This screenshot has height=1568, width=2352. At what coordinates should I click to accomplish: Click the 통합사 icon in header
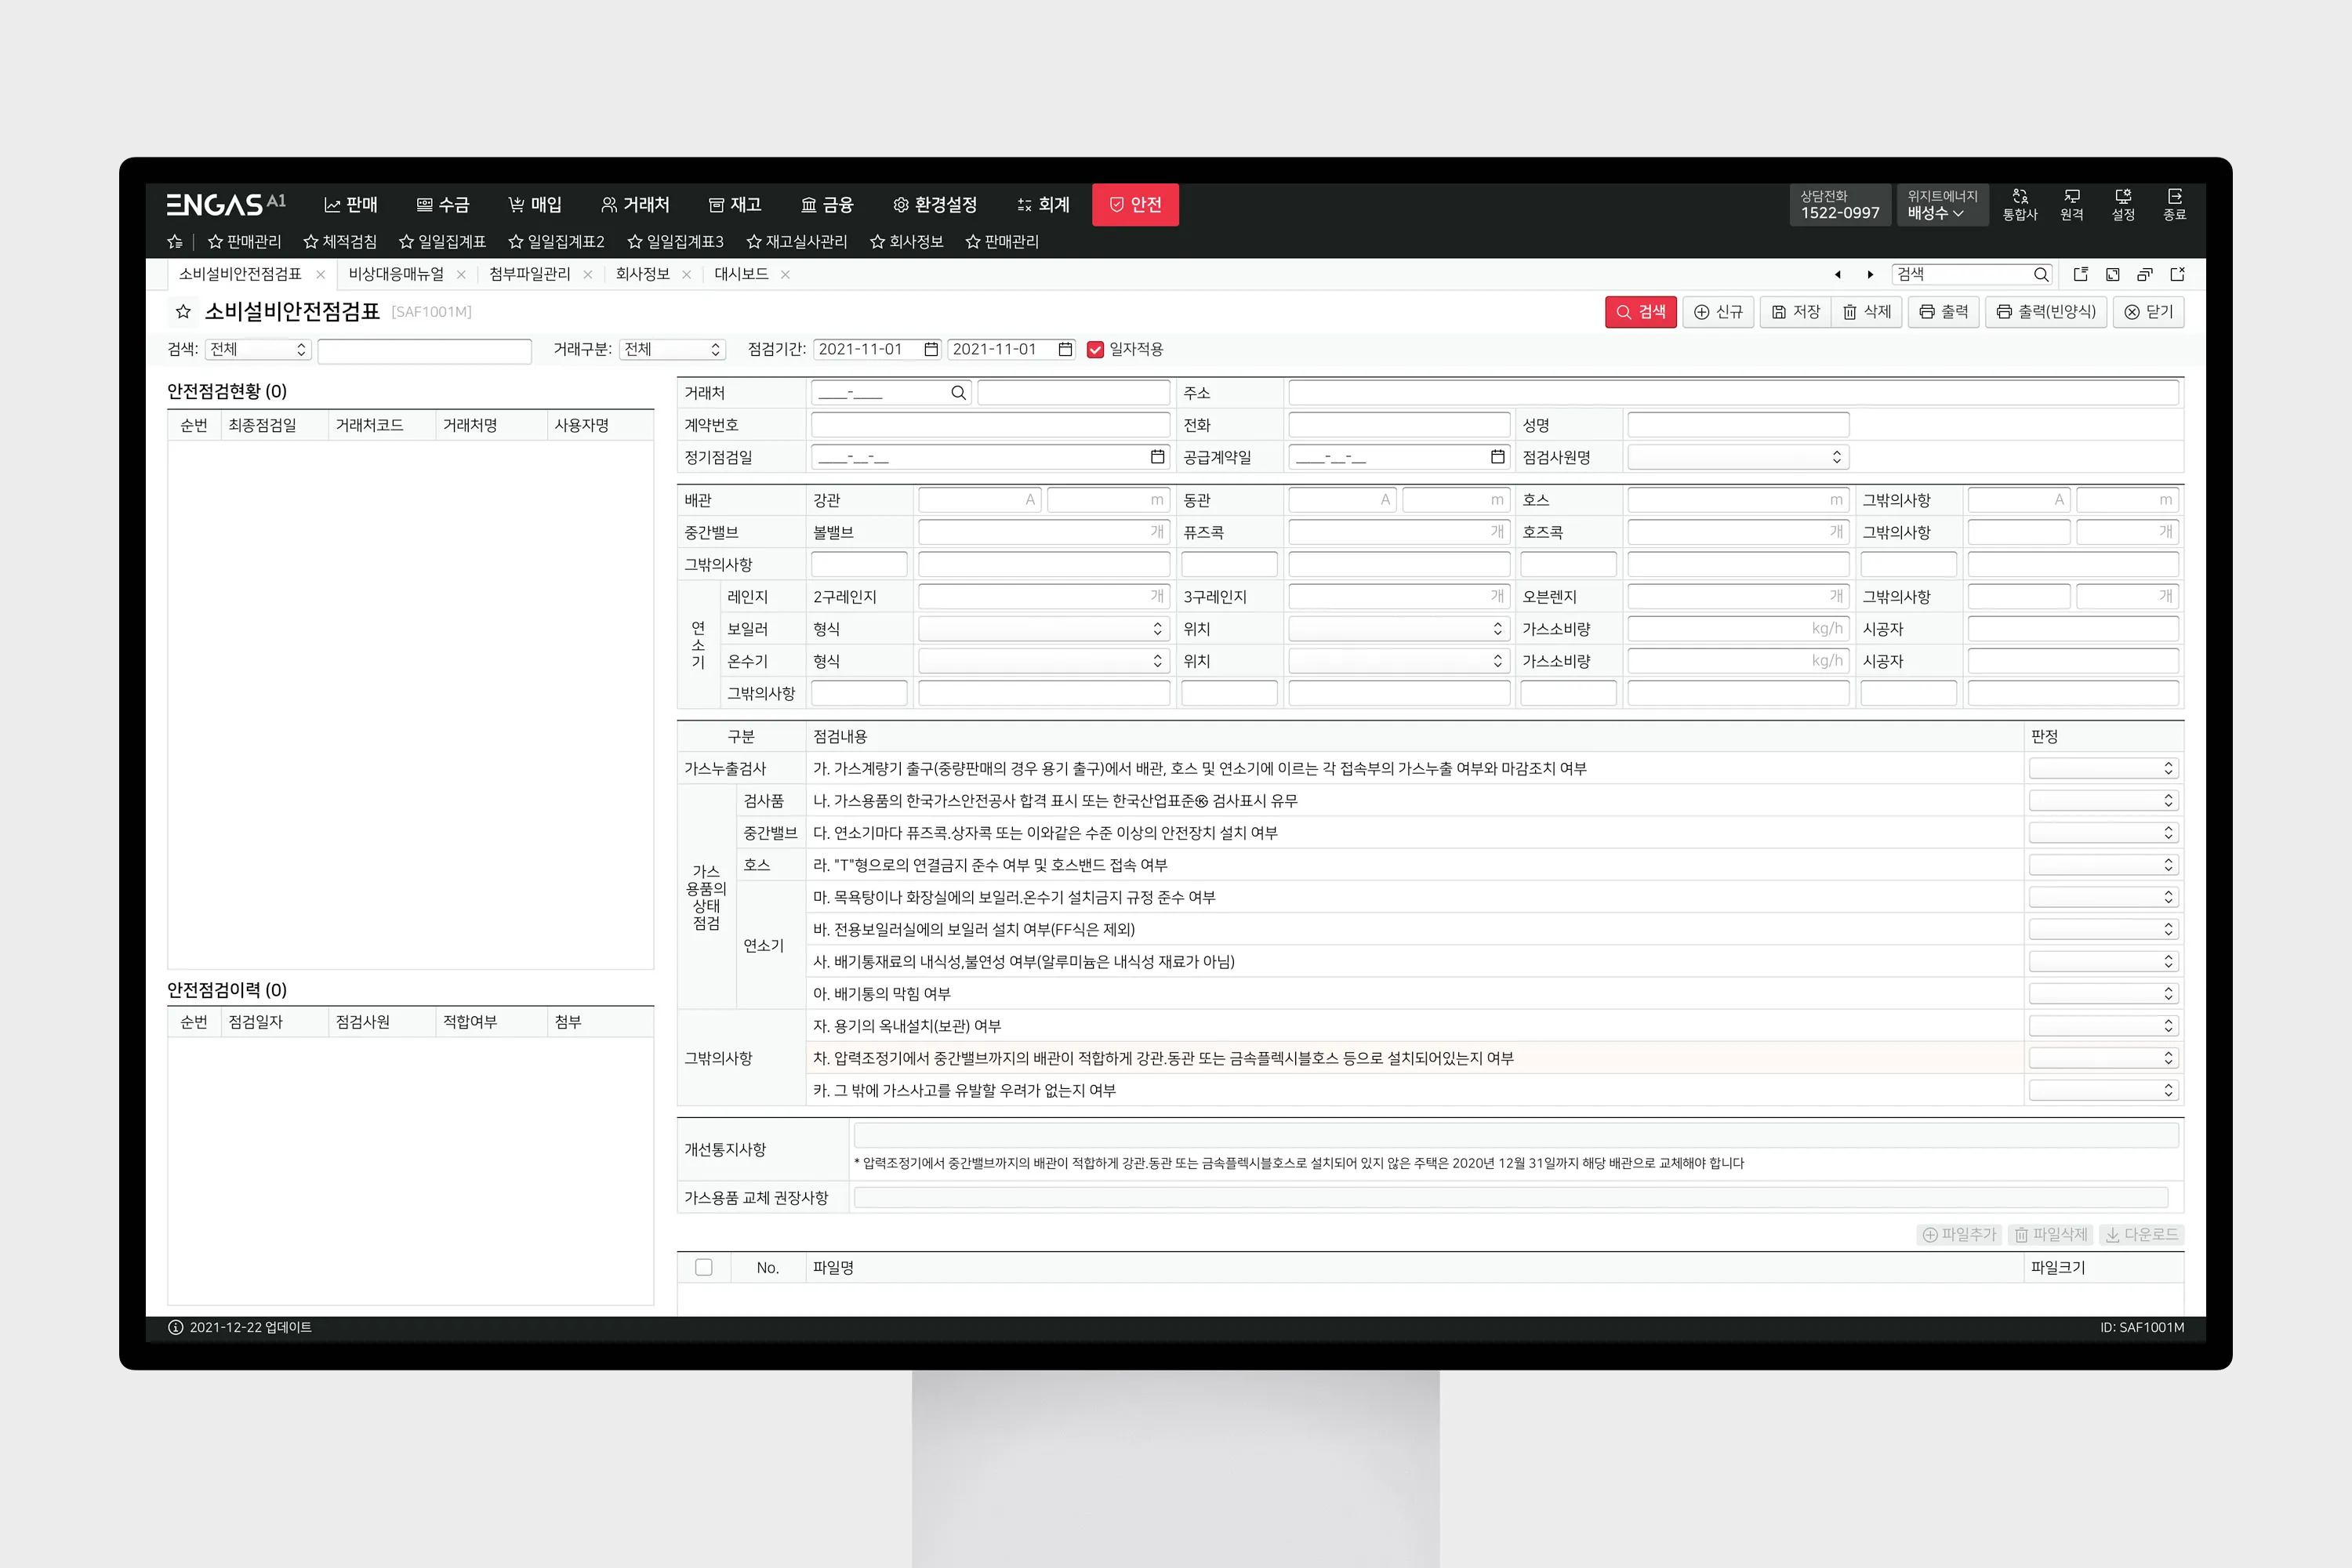point(2019,204)
